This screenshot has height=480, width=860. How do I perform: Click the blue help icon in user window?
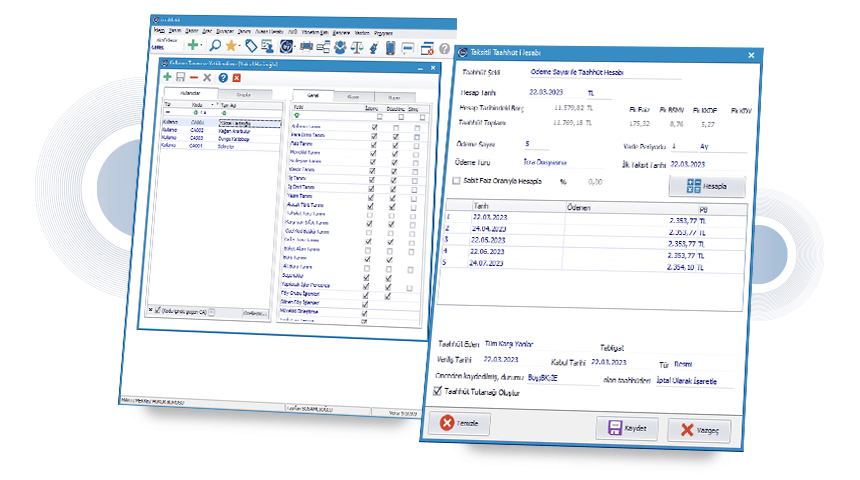pyautogui.click(x=223, y=78)
